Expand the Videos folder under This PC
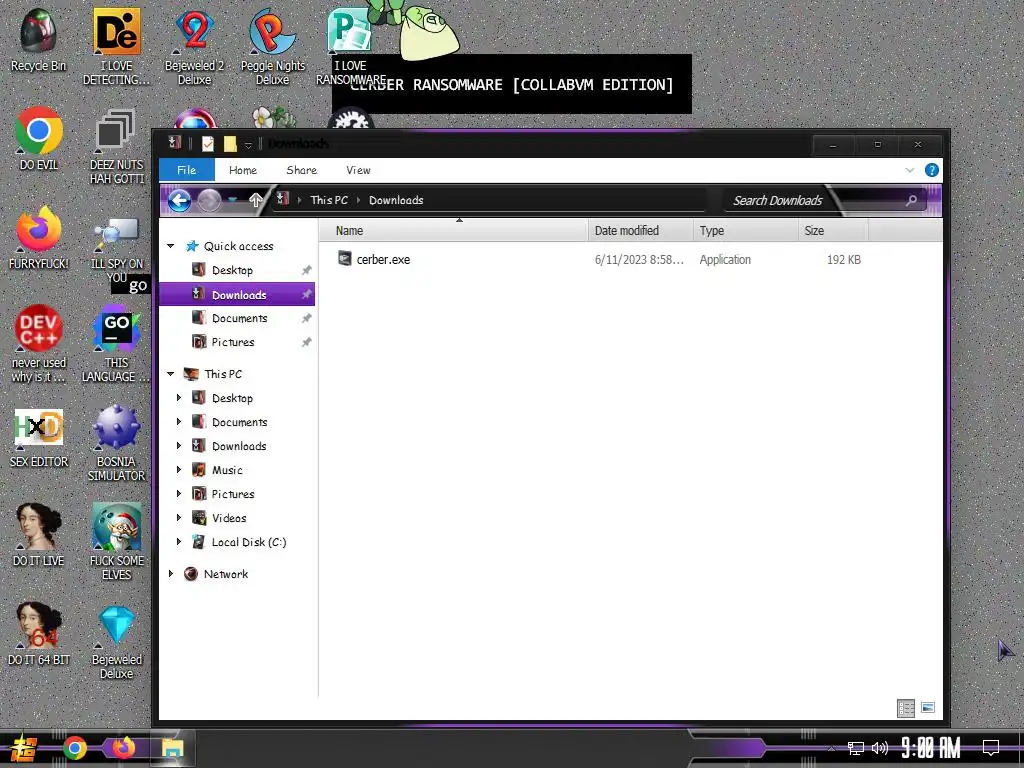 coord(179,518)
